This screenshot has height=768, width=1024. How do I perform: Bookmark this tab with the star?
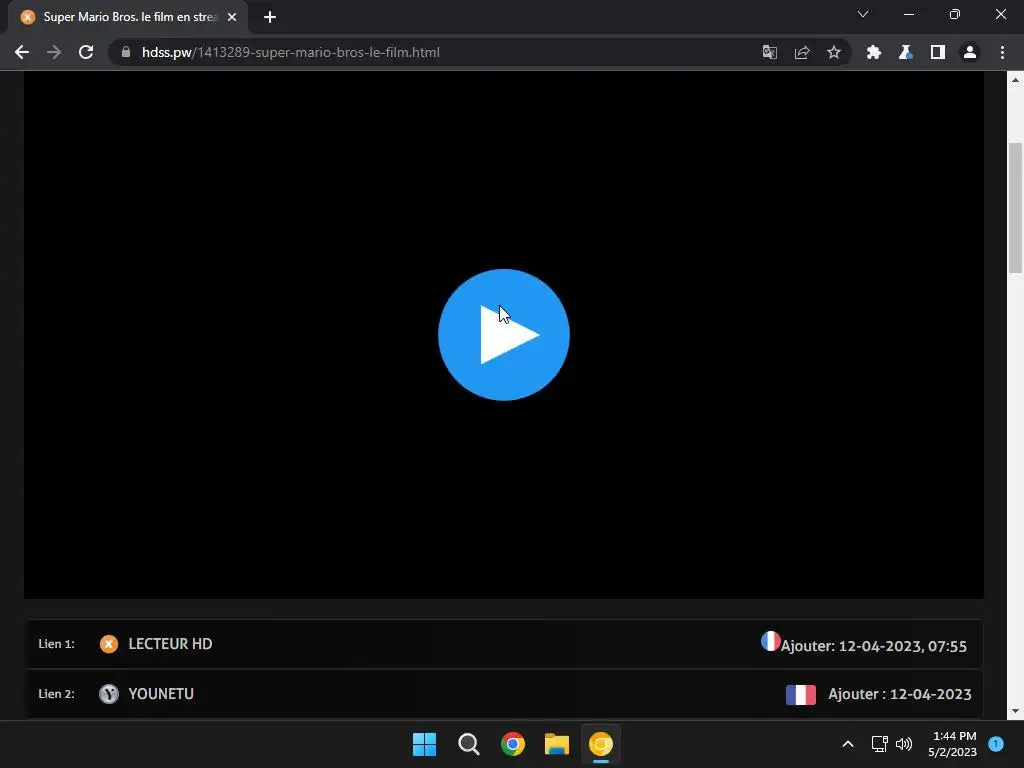[834, 52]
